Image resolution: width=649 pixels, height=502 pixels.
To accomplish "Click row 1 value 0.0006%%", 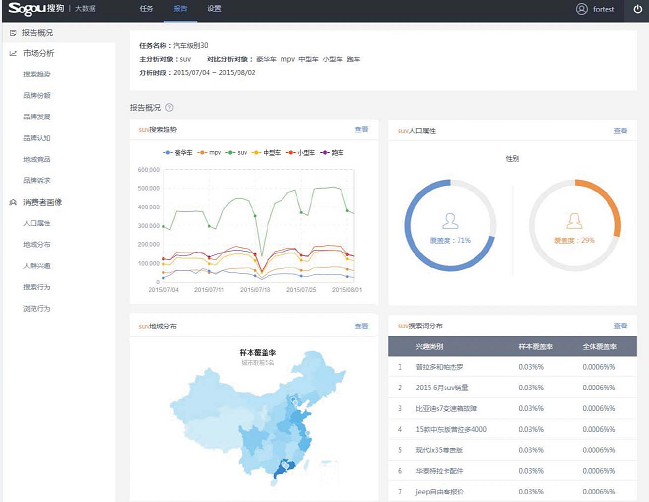I will click(x=599, y=367).
